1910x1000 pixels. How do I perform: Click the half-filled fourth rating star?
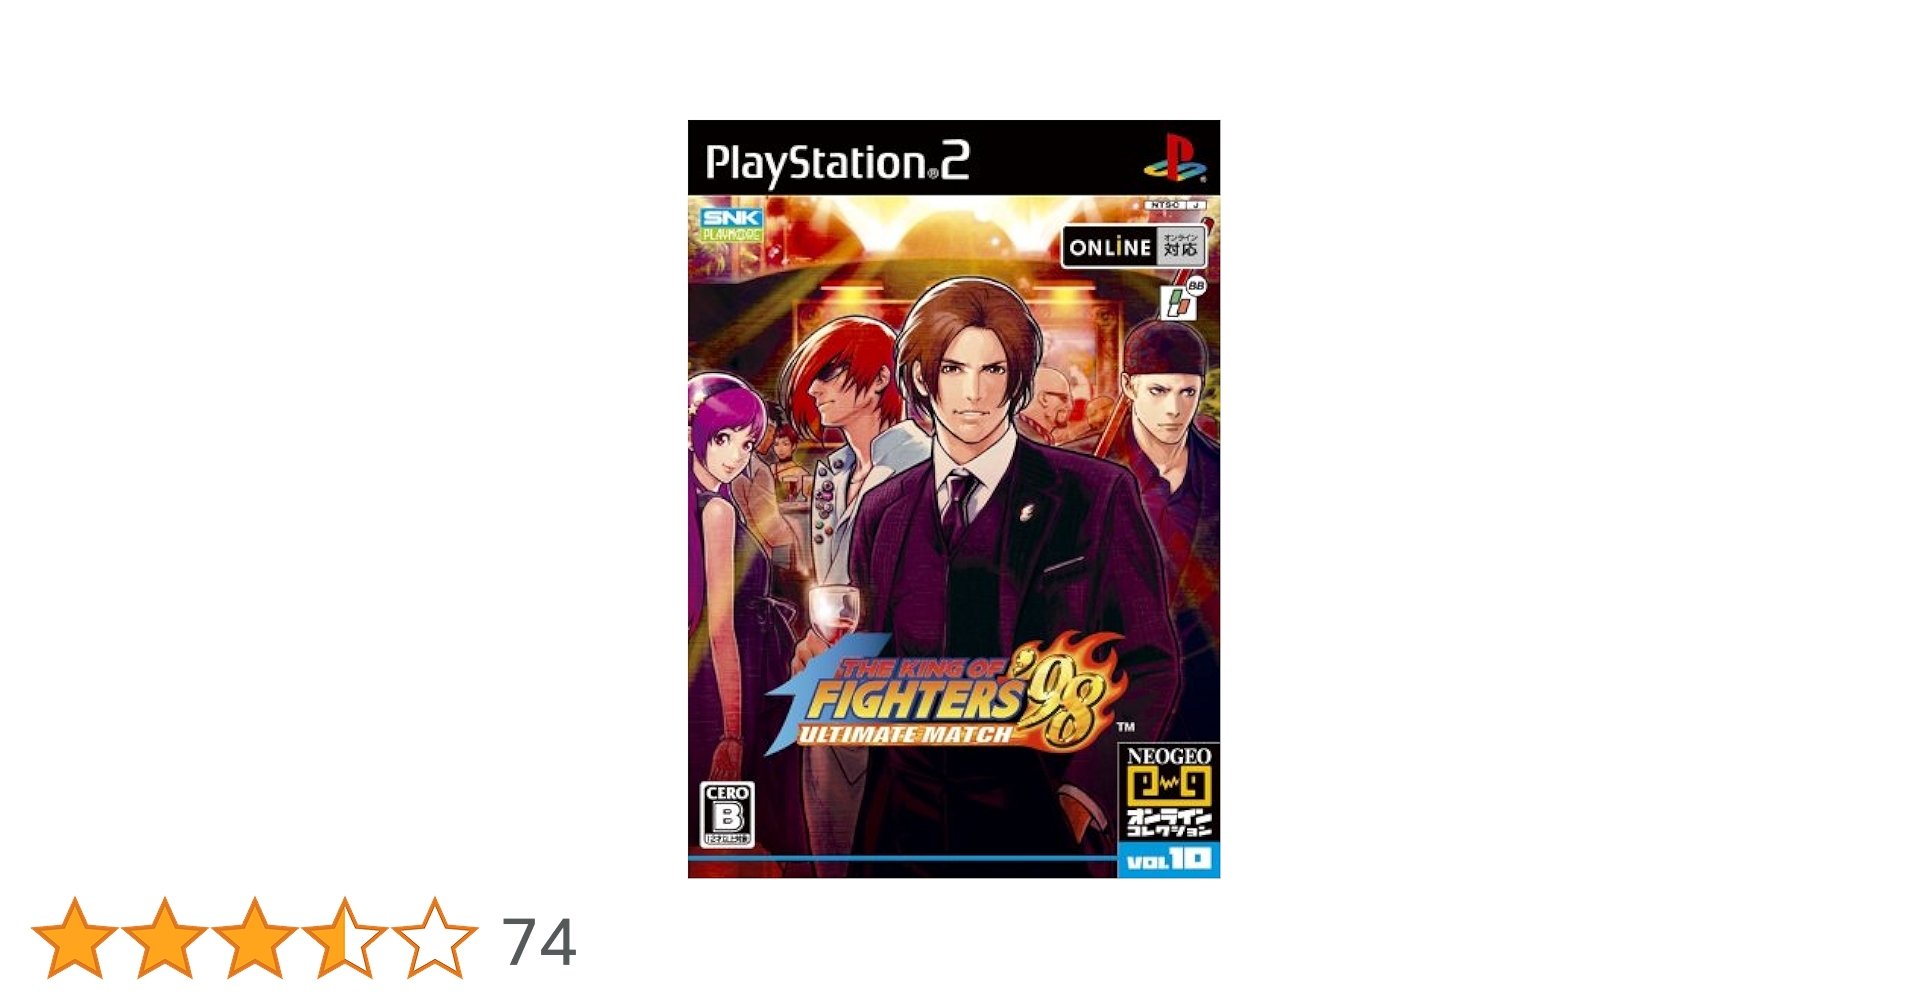pyautogui.click(x=345, y=938)
